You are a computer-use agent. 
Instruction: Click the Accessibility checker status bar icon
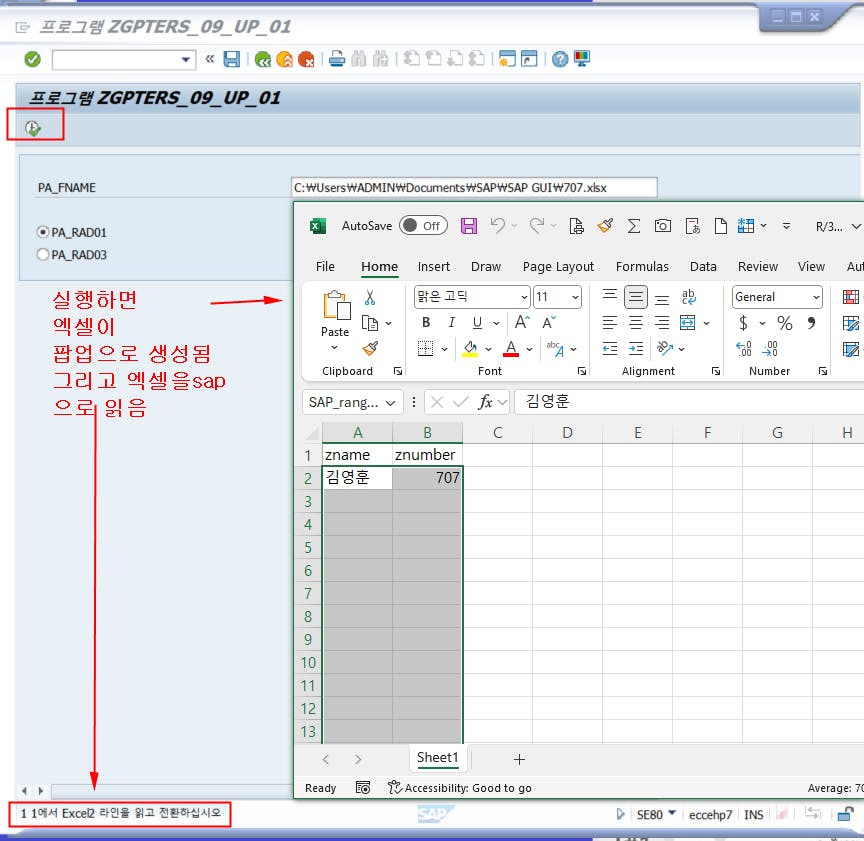pos(395,788)
